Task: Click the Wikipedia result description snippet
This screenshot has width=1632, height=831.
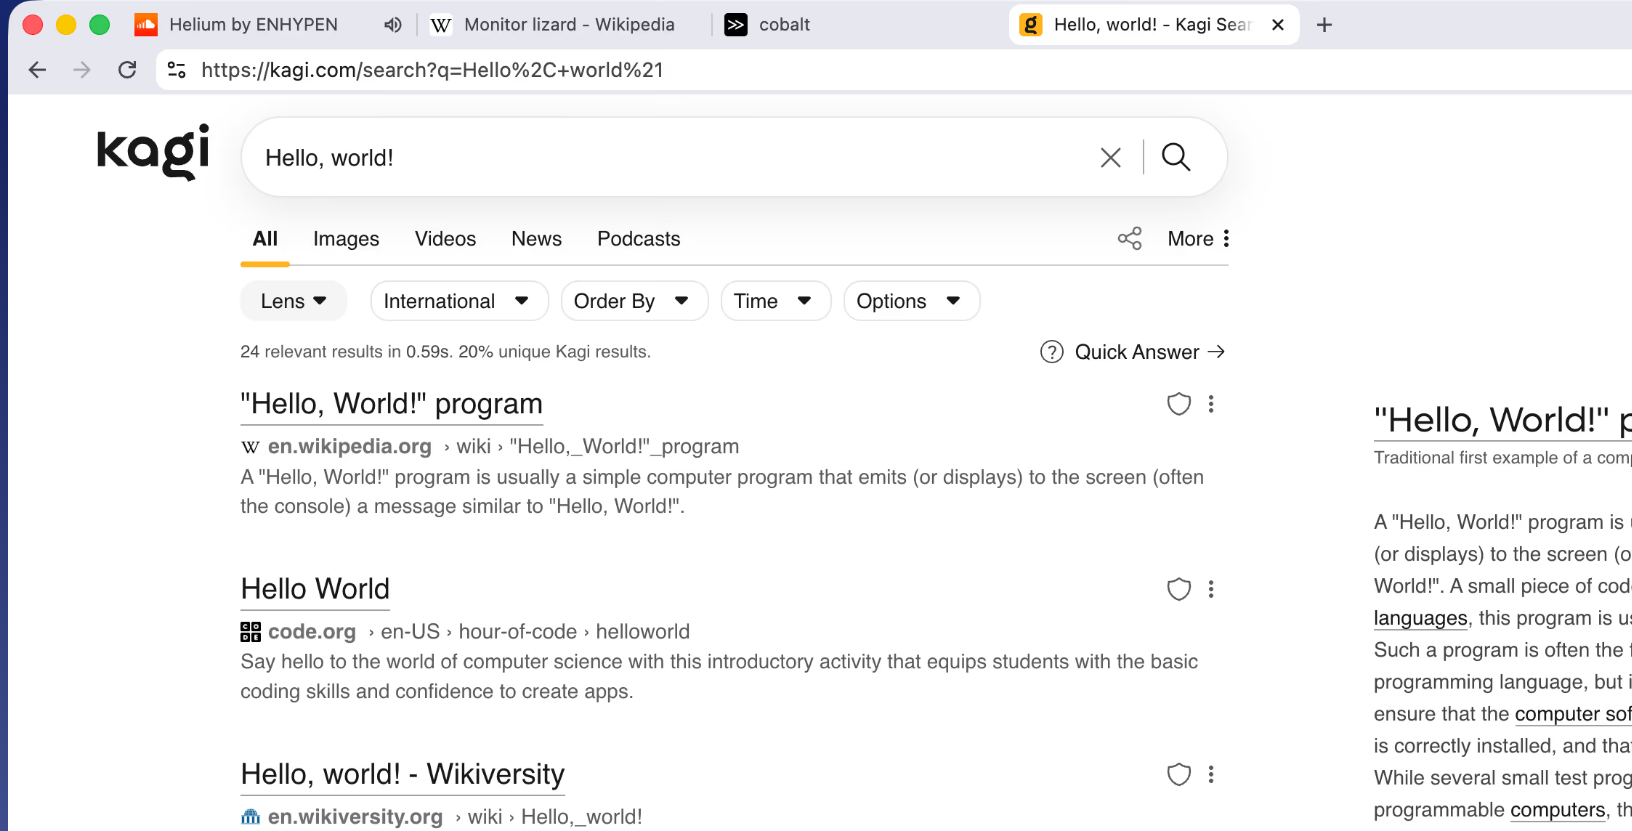Action: click(x=722, y=492)
